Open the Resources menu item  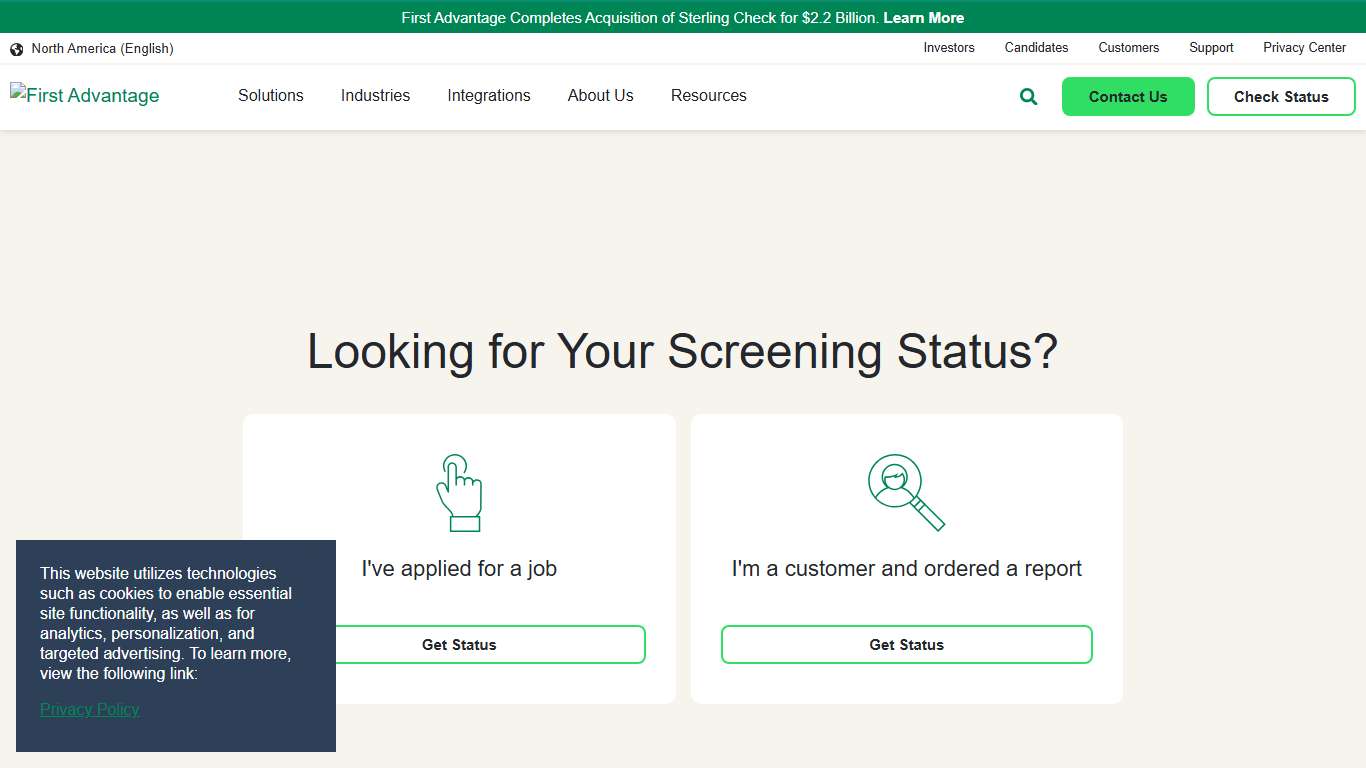point(708,96)
